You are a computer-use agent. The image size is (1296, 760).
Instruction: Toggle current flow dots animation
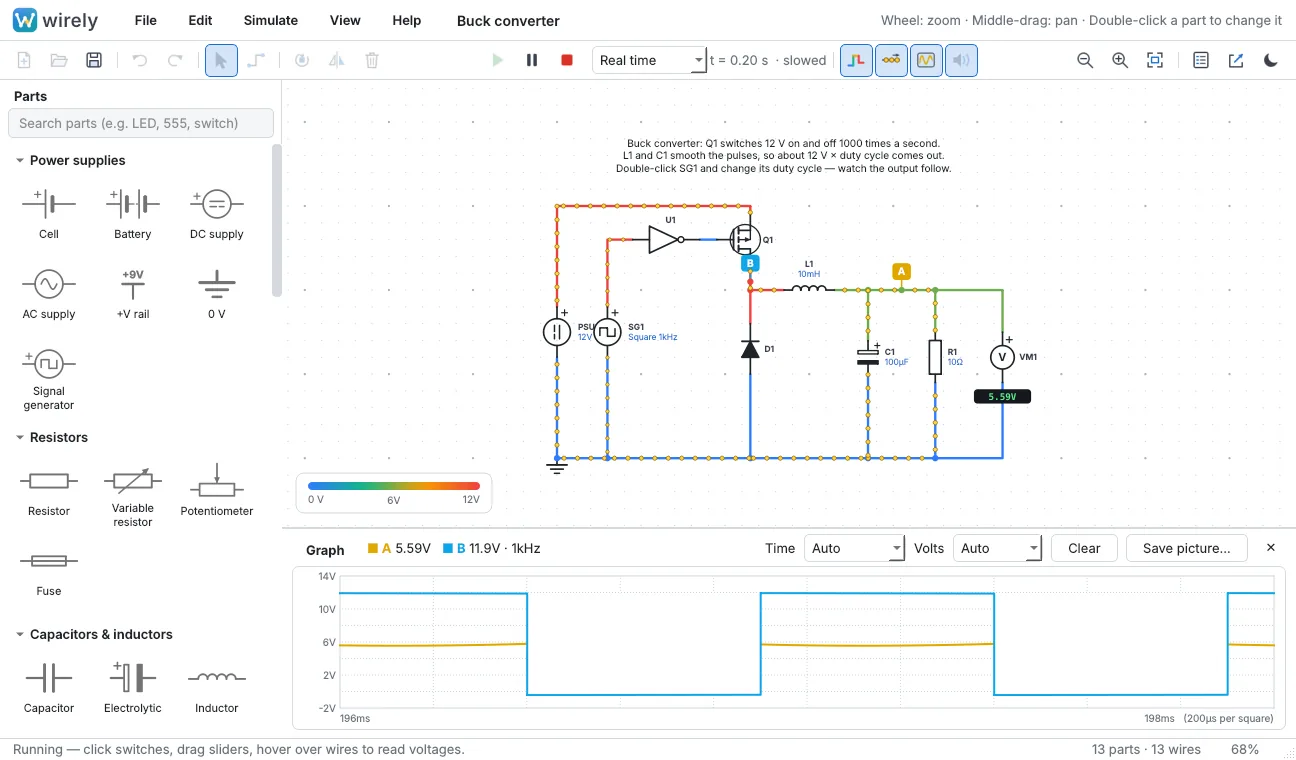pos(891,60)
